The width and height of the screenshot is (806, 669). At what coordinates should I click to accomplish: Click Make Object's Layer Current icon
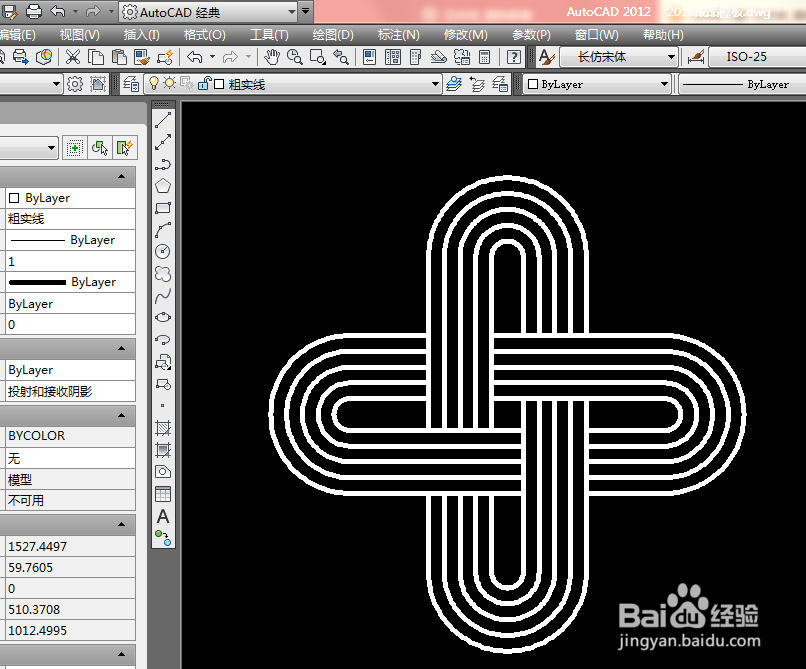click(454, 84)
